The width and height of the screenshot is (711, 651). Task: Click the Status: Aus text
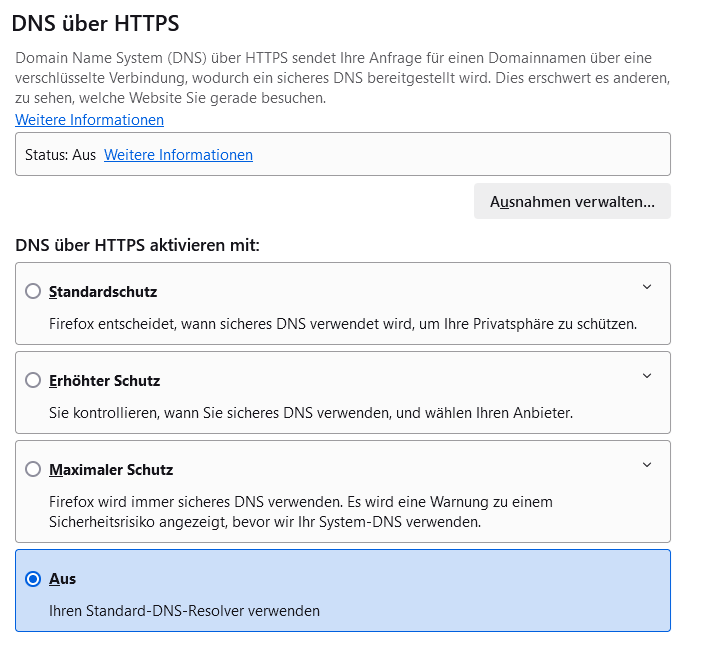60,155
